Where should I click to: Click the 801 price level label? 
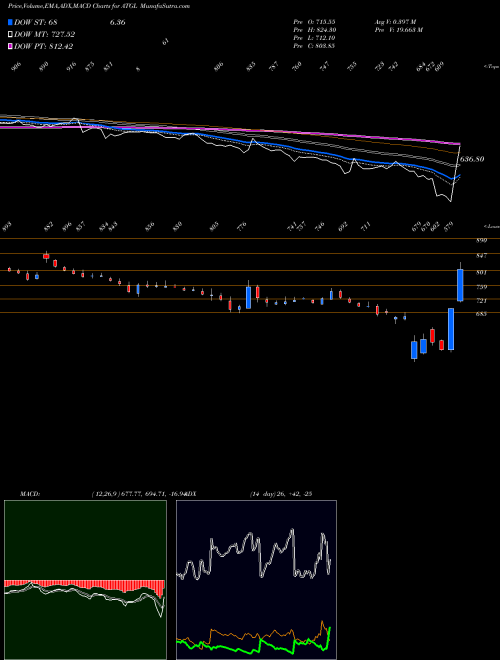pos(482,272)
